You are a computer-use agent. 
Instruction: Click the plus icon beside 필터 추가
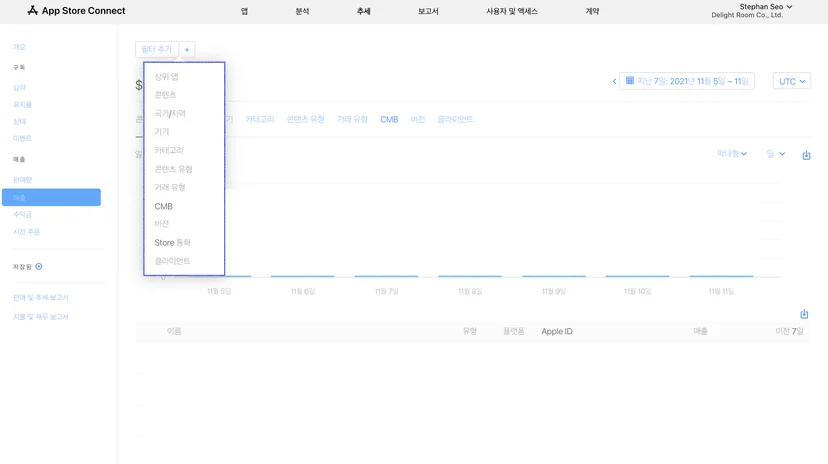tap(187, 50)
